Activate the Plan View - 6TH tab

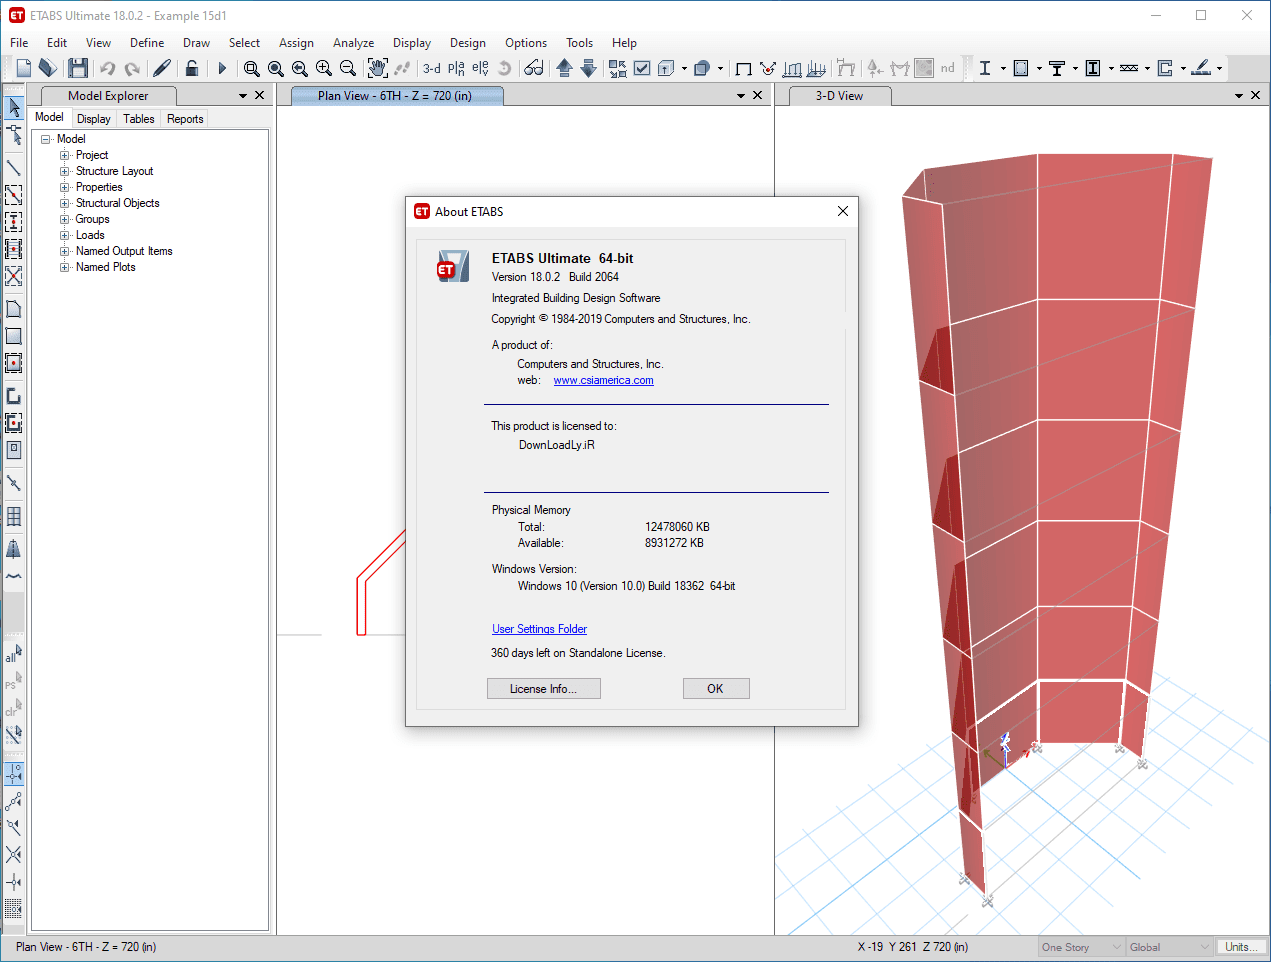395,96
